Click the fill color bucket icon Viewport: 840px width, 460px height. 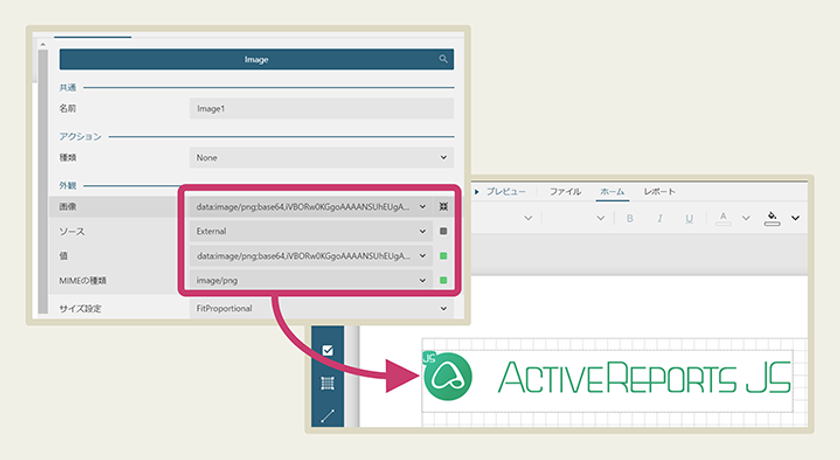point(772,218)
